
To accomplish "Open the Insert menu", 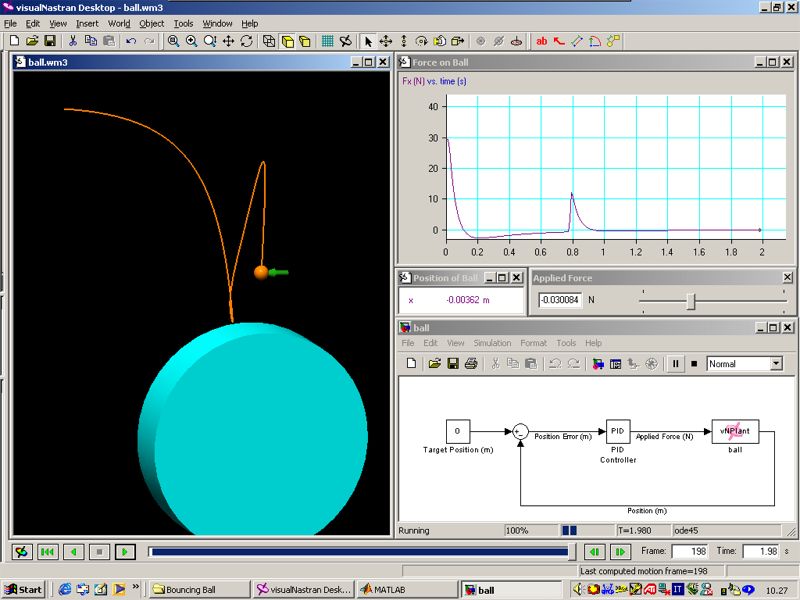I will (x=87, y=23).
